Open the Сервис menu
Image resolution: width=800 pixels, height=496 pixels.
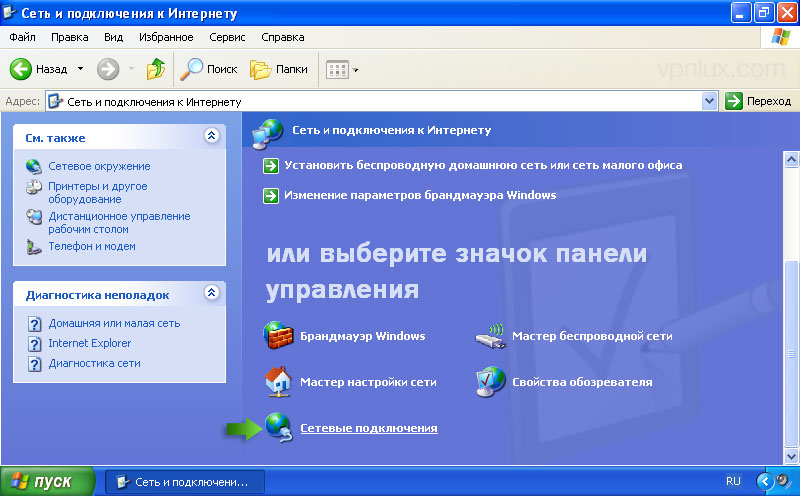[227, 37]
